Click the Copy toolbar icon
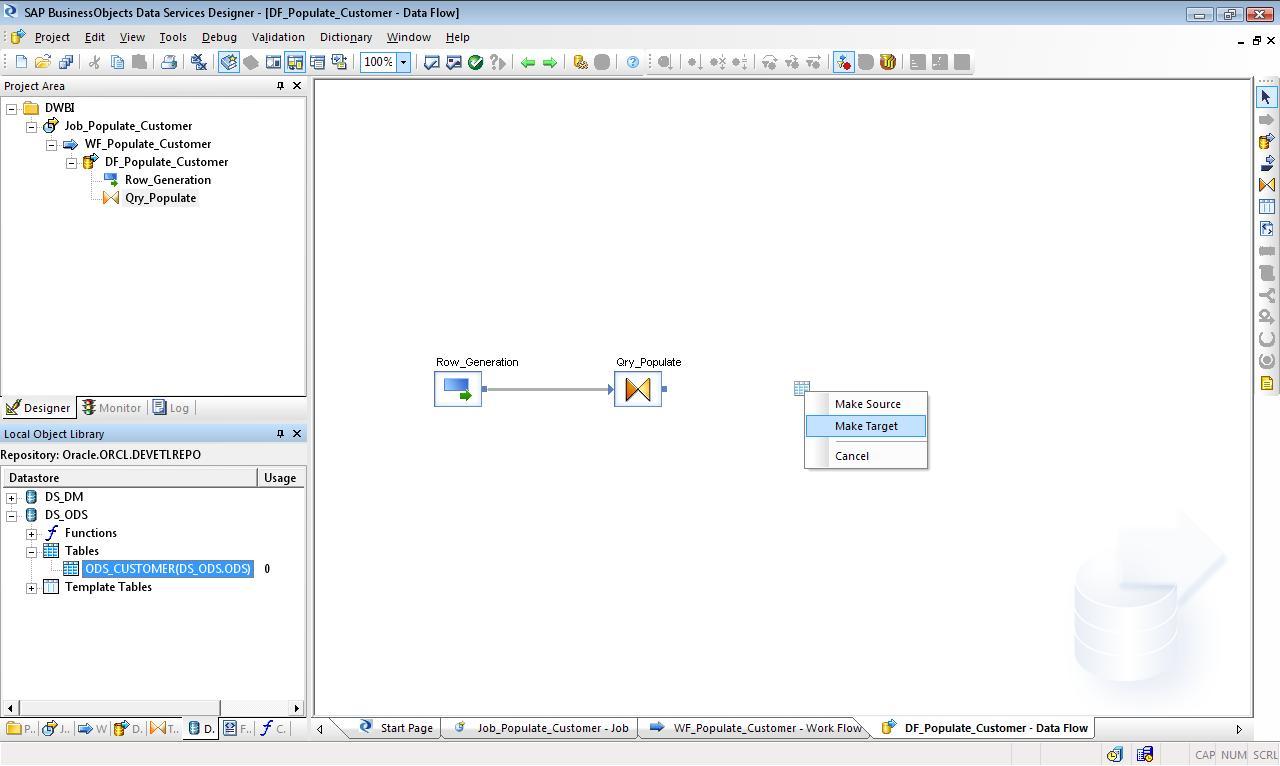This screenshot has height=766, width=1280. (x=117, y=62)
